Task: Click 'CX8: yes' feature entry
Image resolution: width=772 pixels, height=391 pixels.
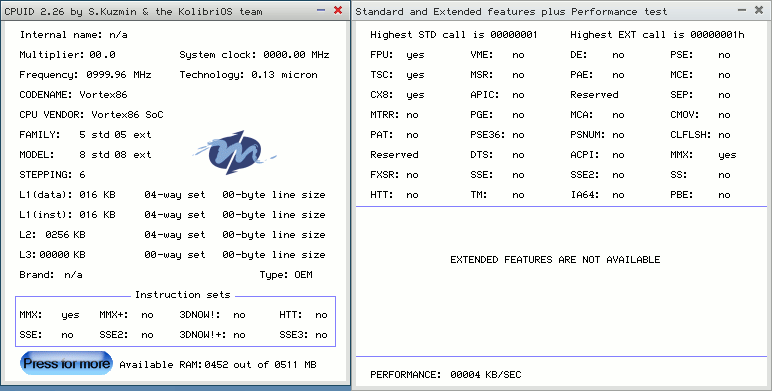Action: pos(397,95)
